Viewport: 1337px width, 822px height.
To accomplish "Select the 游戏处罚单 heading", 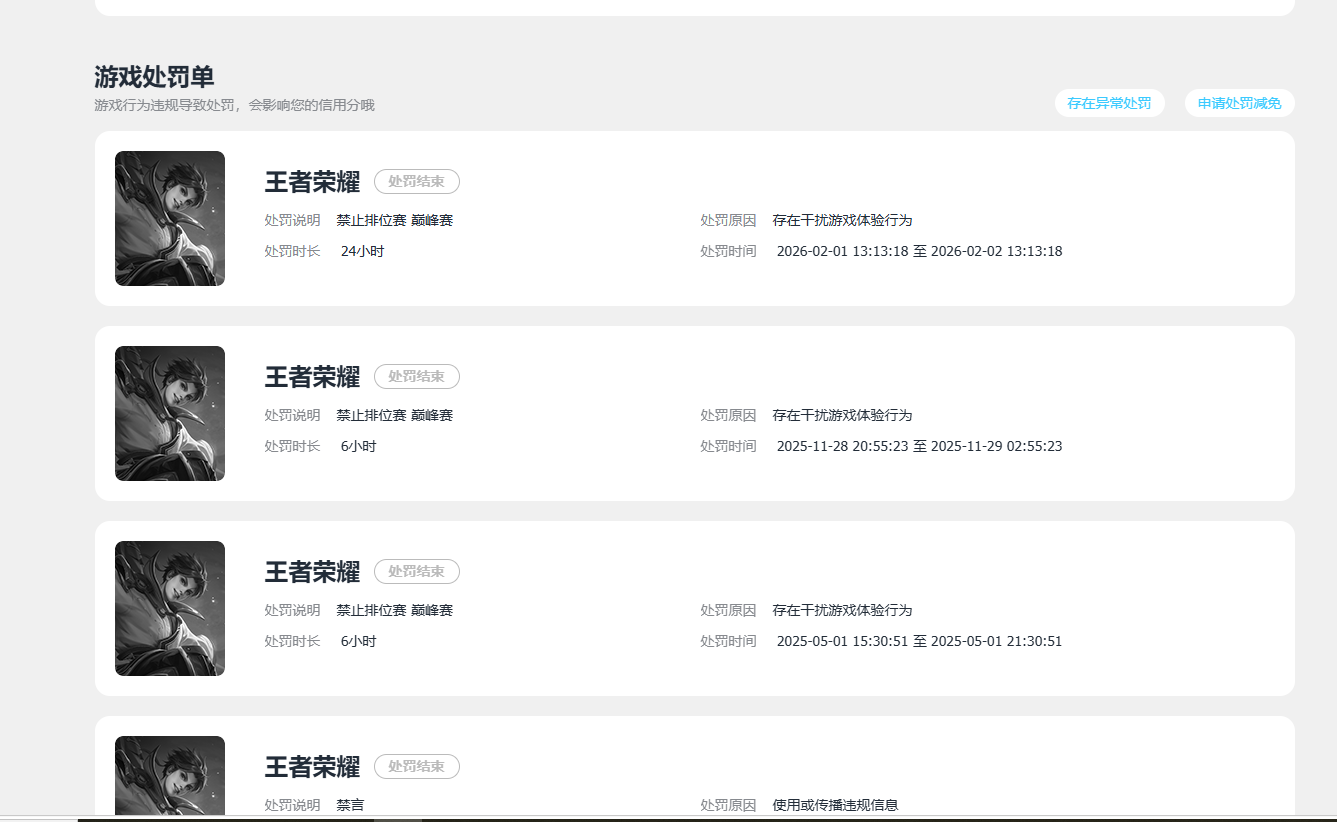I will (x=154, y=77).
